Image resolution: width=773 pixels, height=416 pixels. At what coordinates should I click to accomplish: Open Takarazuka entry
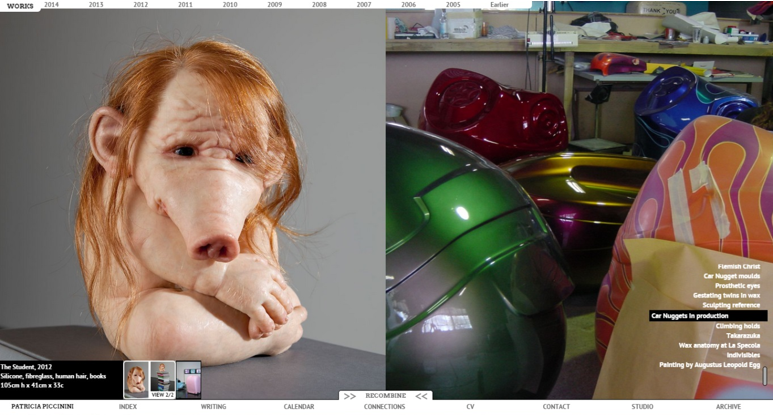click(743, 336)
